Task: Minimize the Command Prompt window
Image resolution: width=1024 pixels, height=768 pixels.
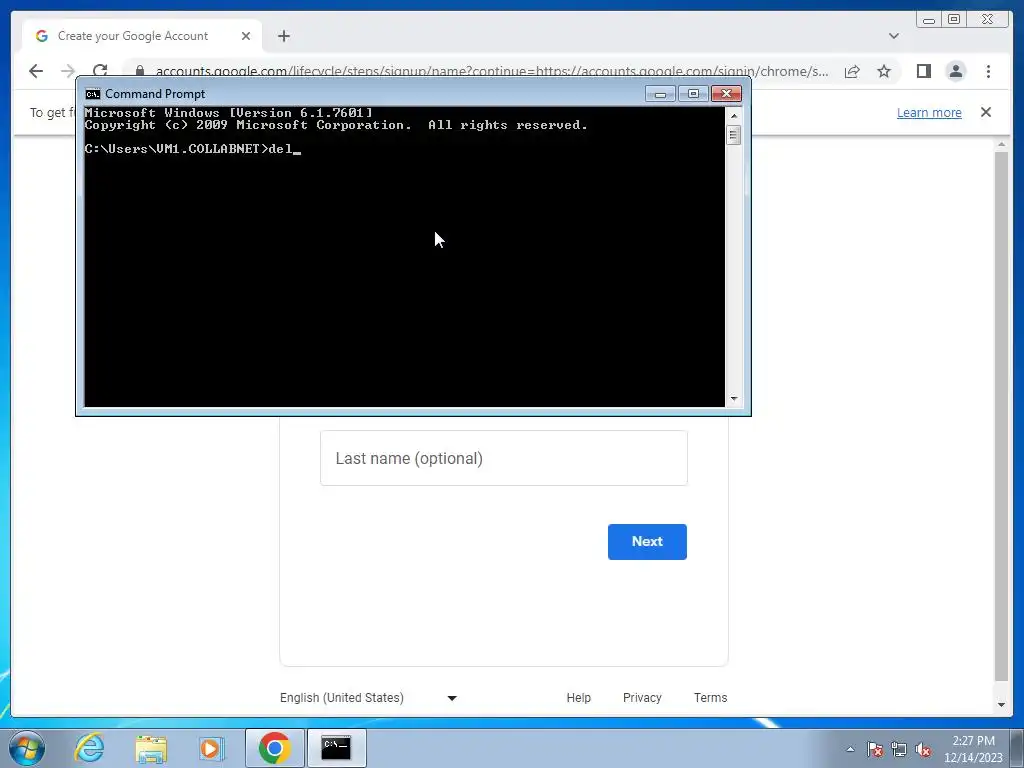Action: coord(660,94)
